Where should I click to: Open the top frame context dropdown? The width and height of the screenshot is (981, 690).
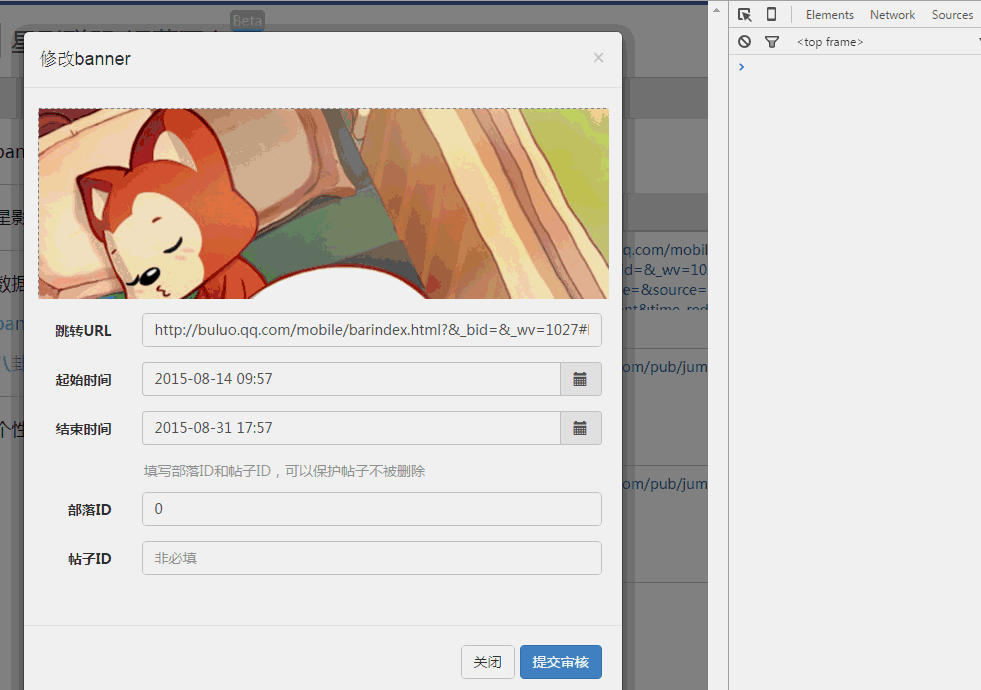click(x=885, y=42)
